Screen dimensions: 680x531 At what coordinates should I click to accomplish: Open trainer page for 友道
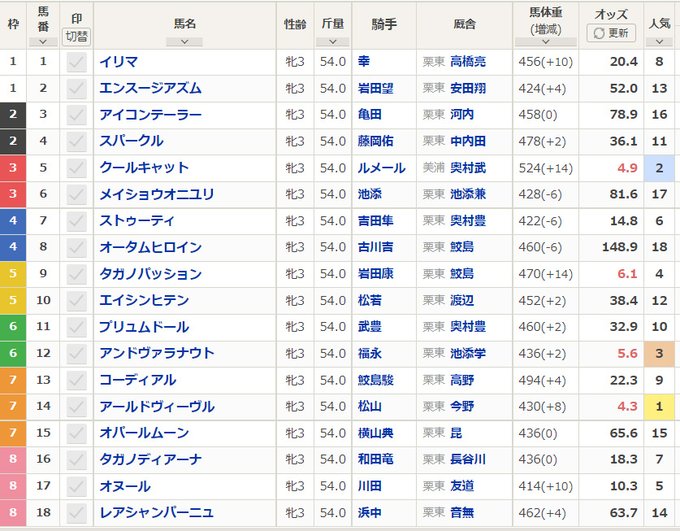[x=462, y=486]
